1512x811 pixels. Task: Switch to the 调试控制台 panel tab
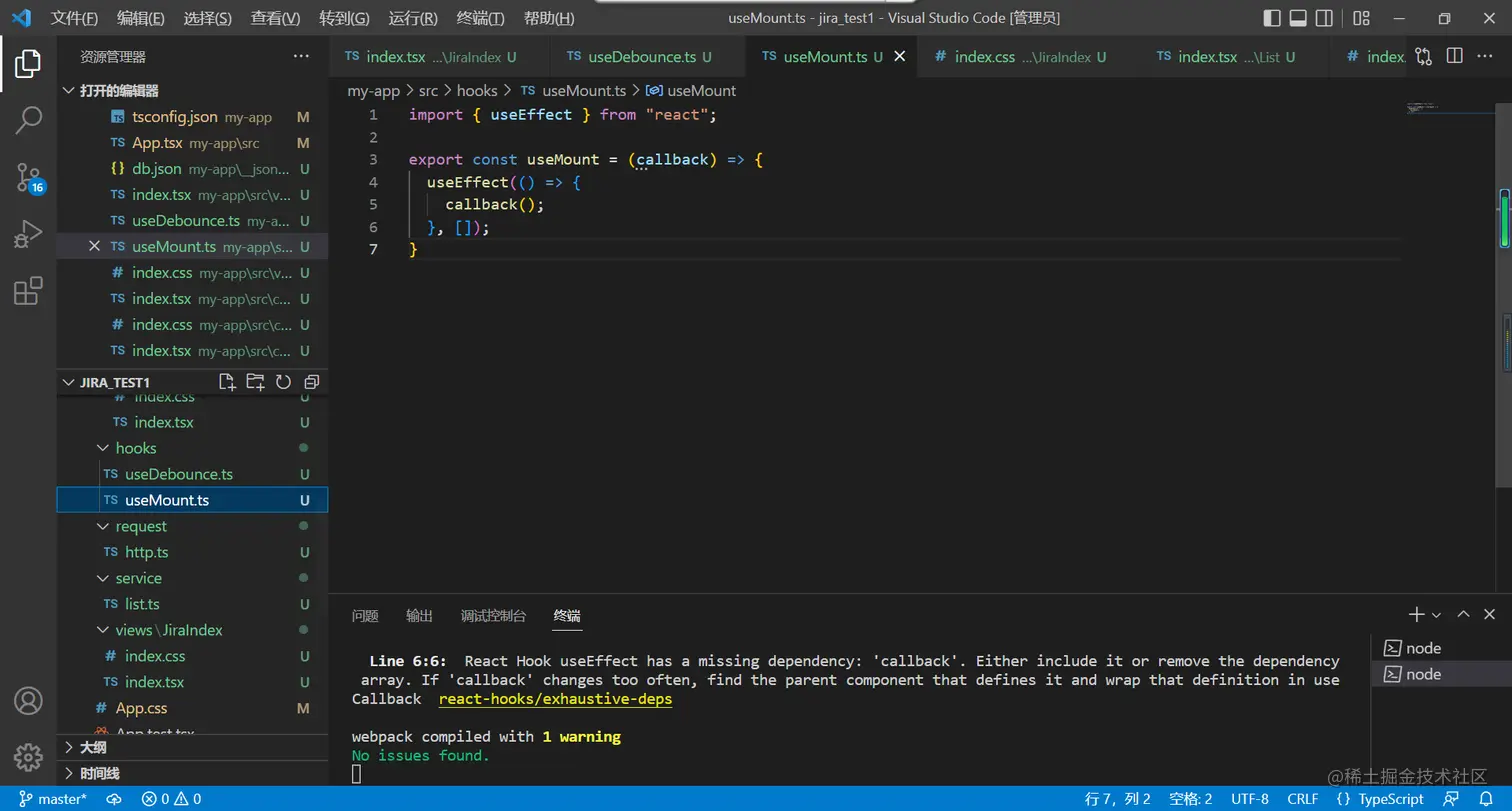point(493,616)
